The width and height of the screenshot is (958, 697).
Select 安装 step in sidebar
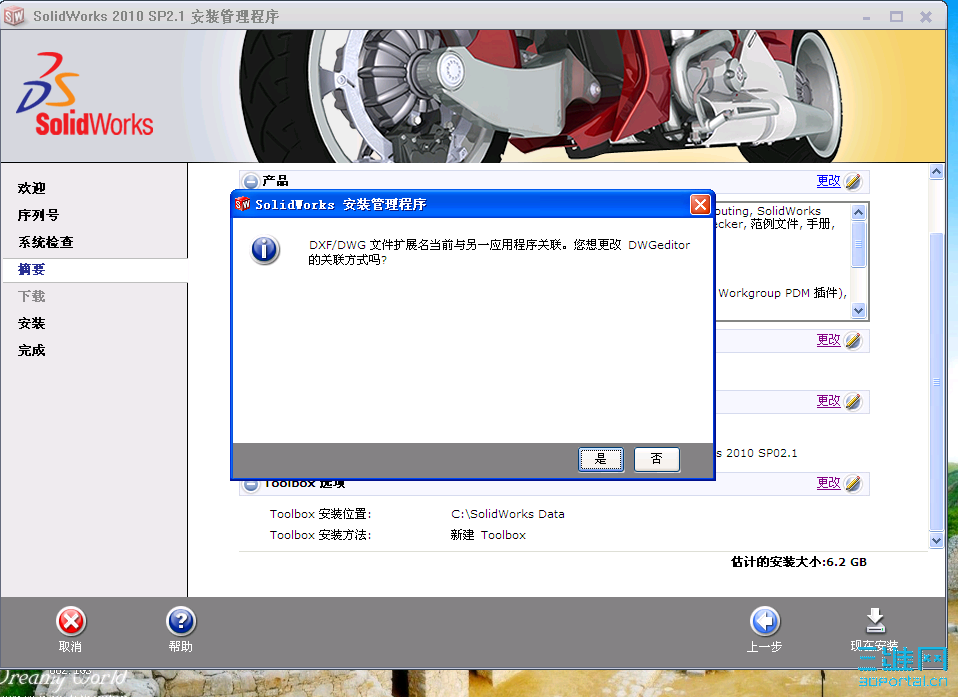(x=32, y=323)
